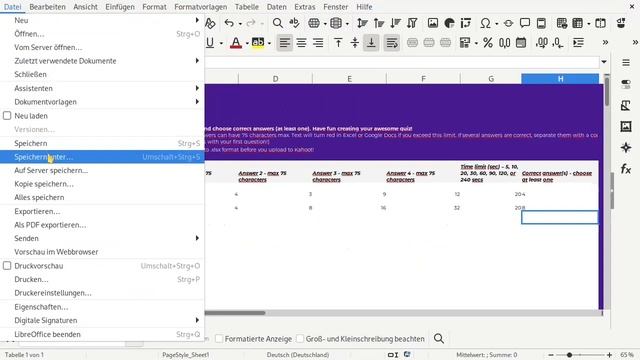The width and height of the screenshot is (640, 360).
Task: Click the split window icon
Action: [x=600, y=23]
